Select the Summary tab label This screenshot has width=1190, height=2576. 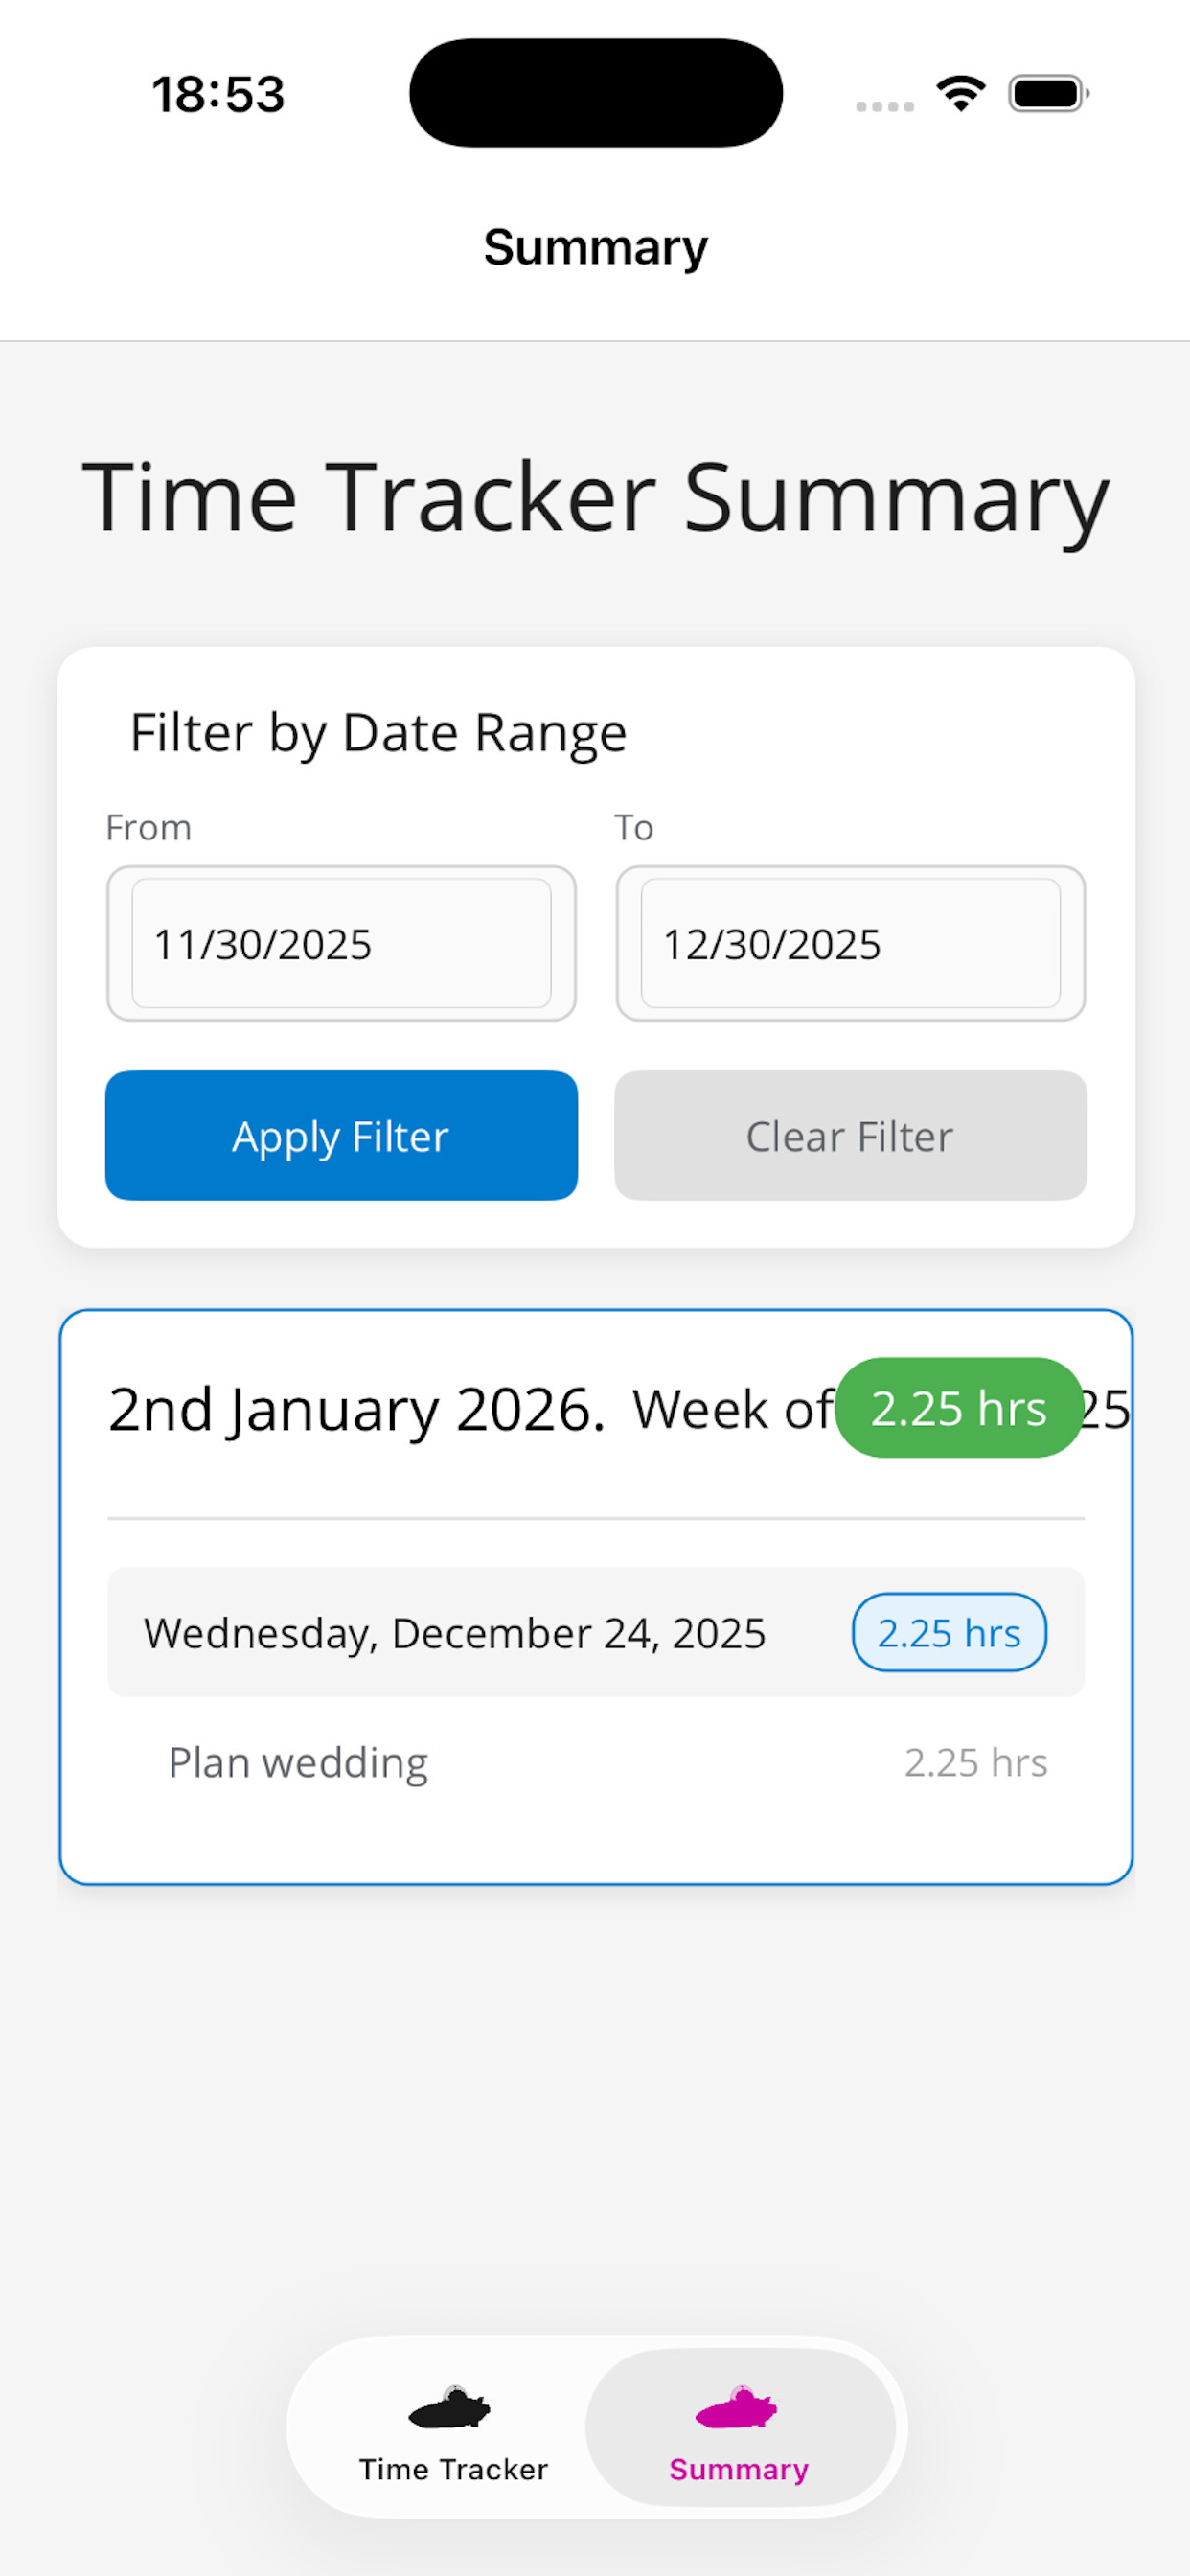tap(739, 2469)
